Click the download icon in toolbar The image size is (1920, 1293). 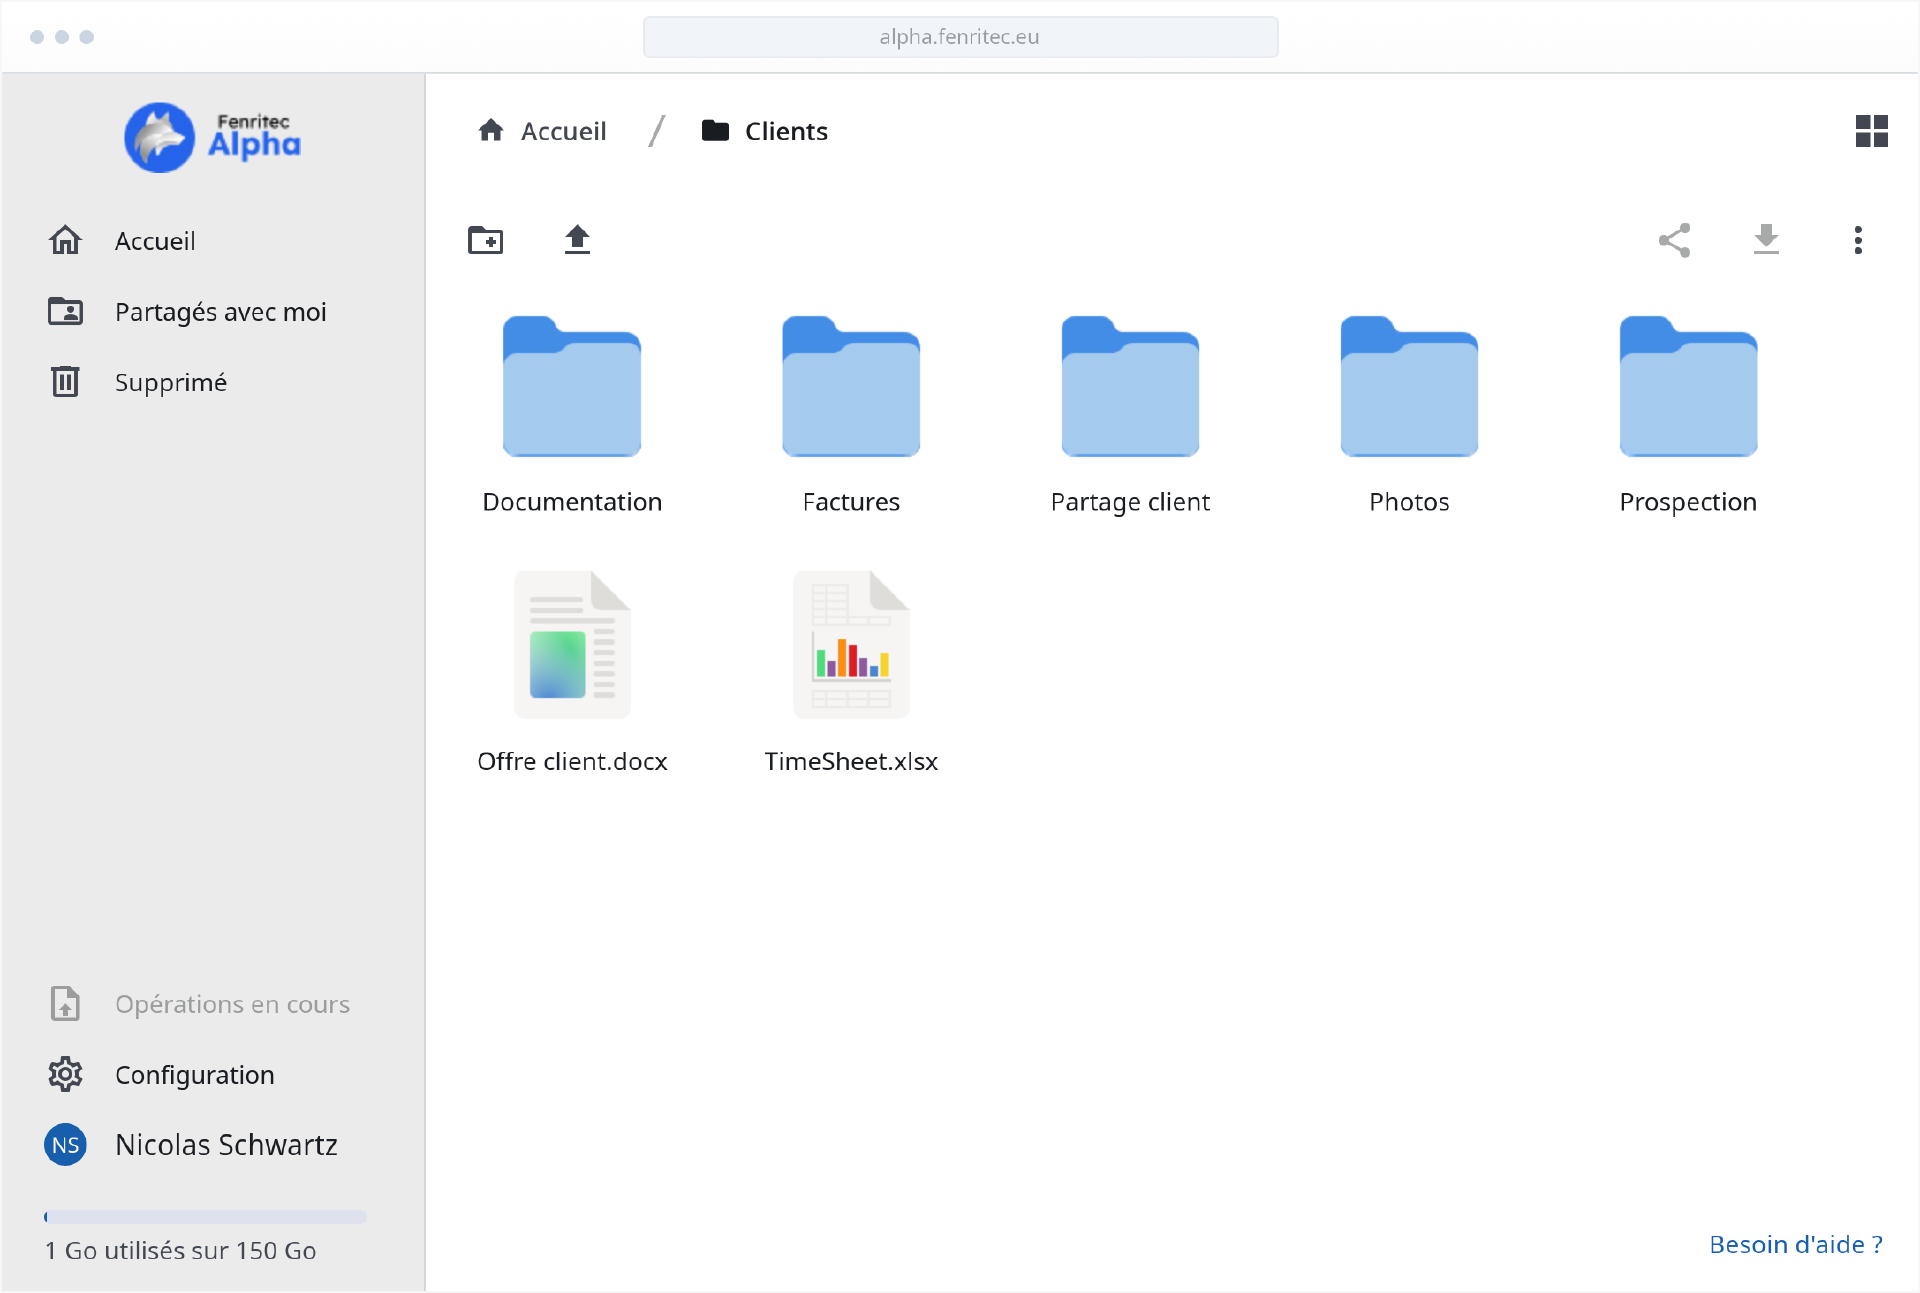point(1766,240)
